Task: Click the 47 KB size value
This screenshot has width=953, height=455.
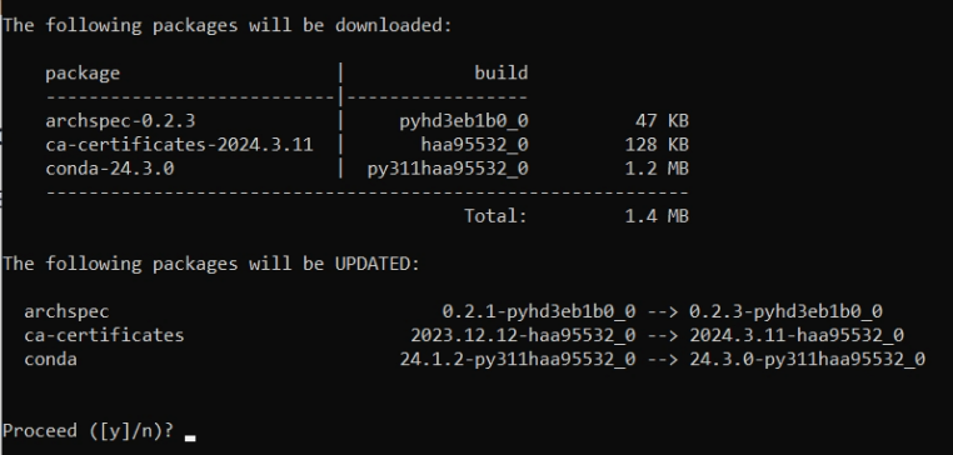Action: pos(662,121)
